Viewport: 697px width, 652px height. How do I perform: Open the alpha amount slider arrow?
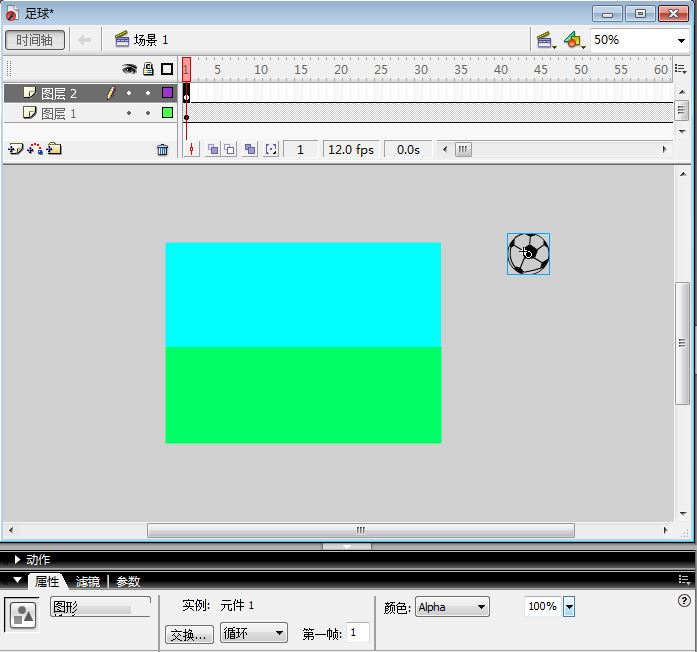tap(569, 607)
